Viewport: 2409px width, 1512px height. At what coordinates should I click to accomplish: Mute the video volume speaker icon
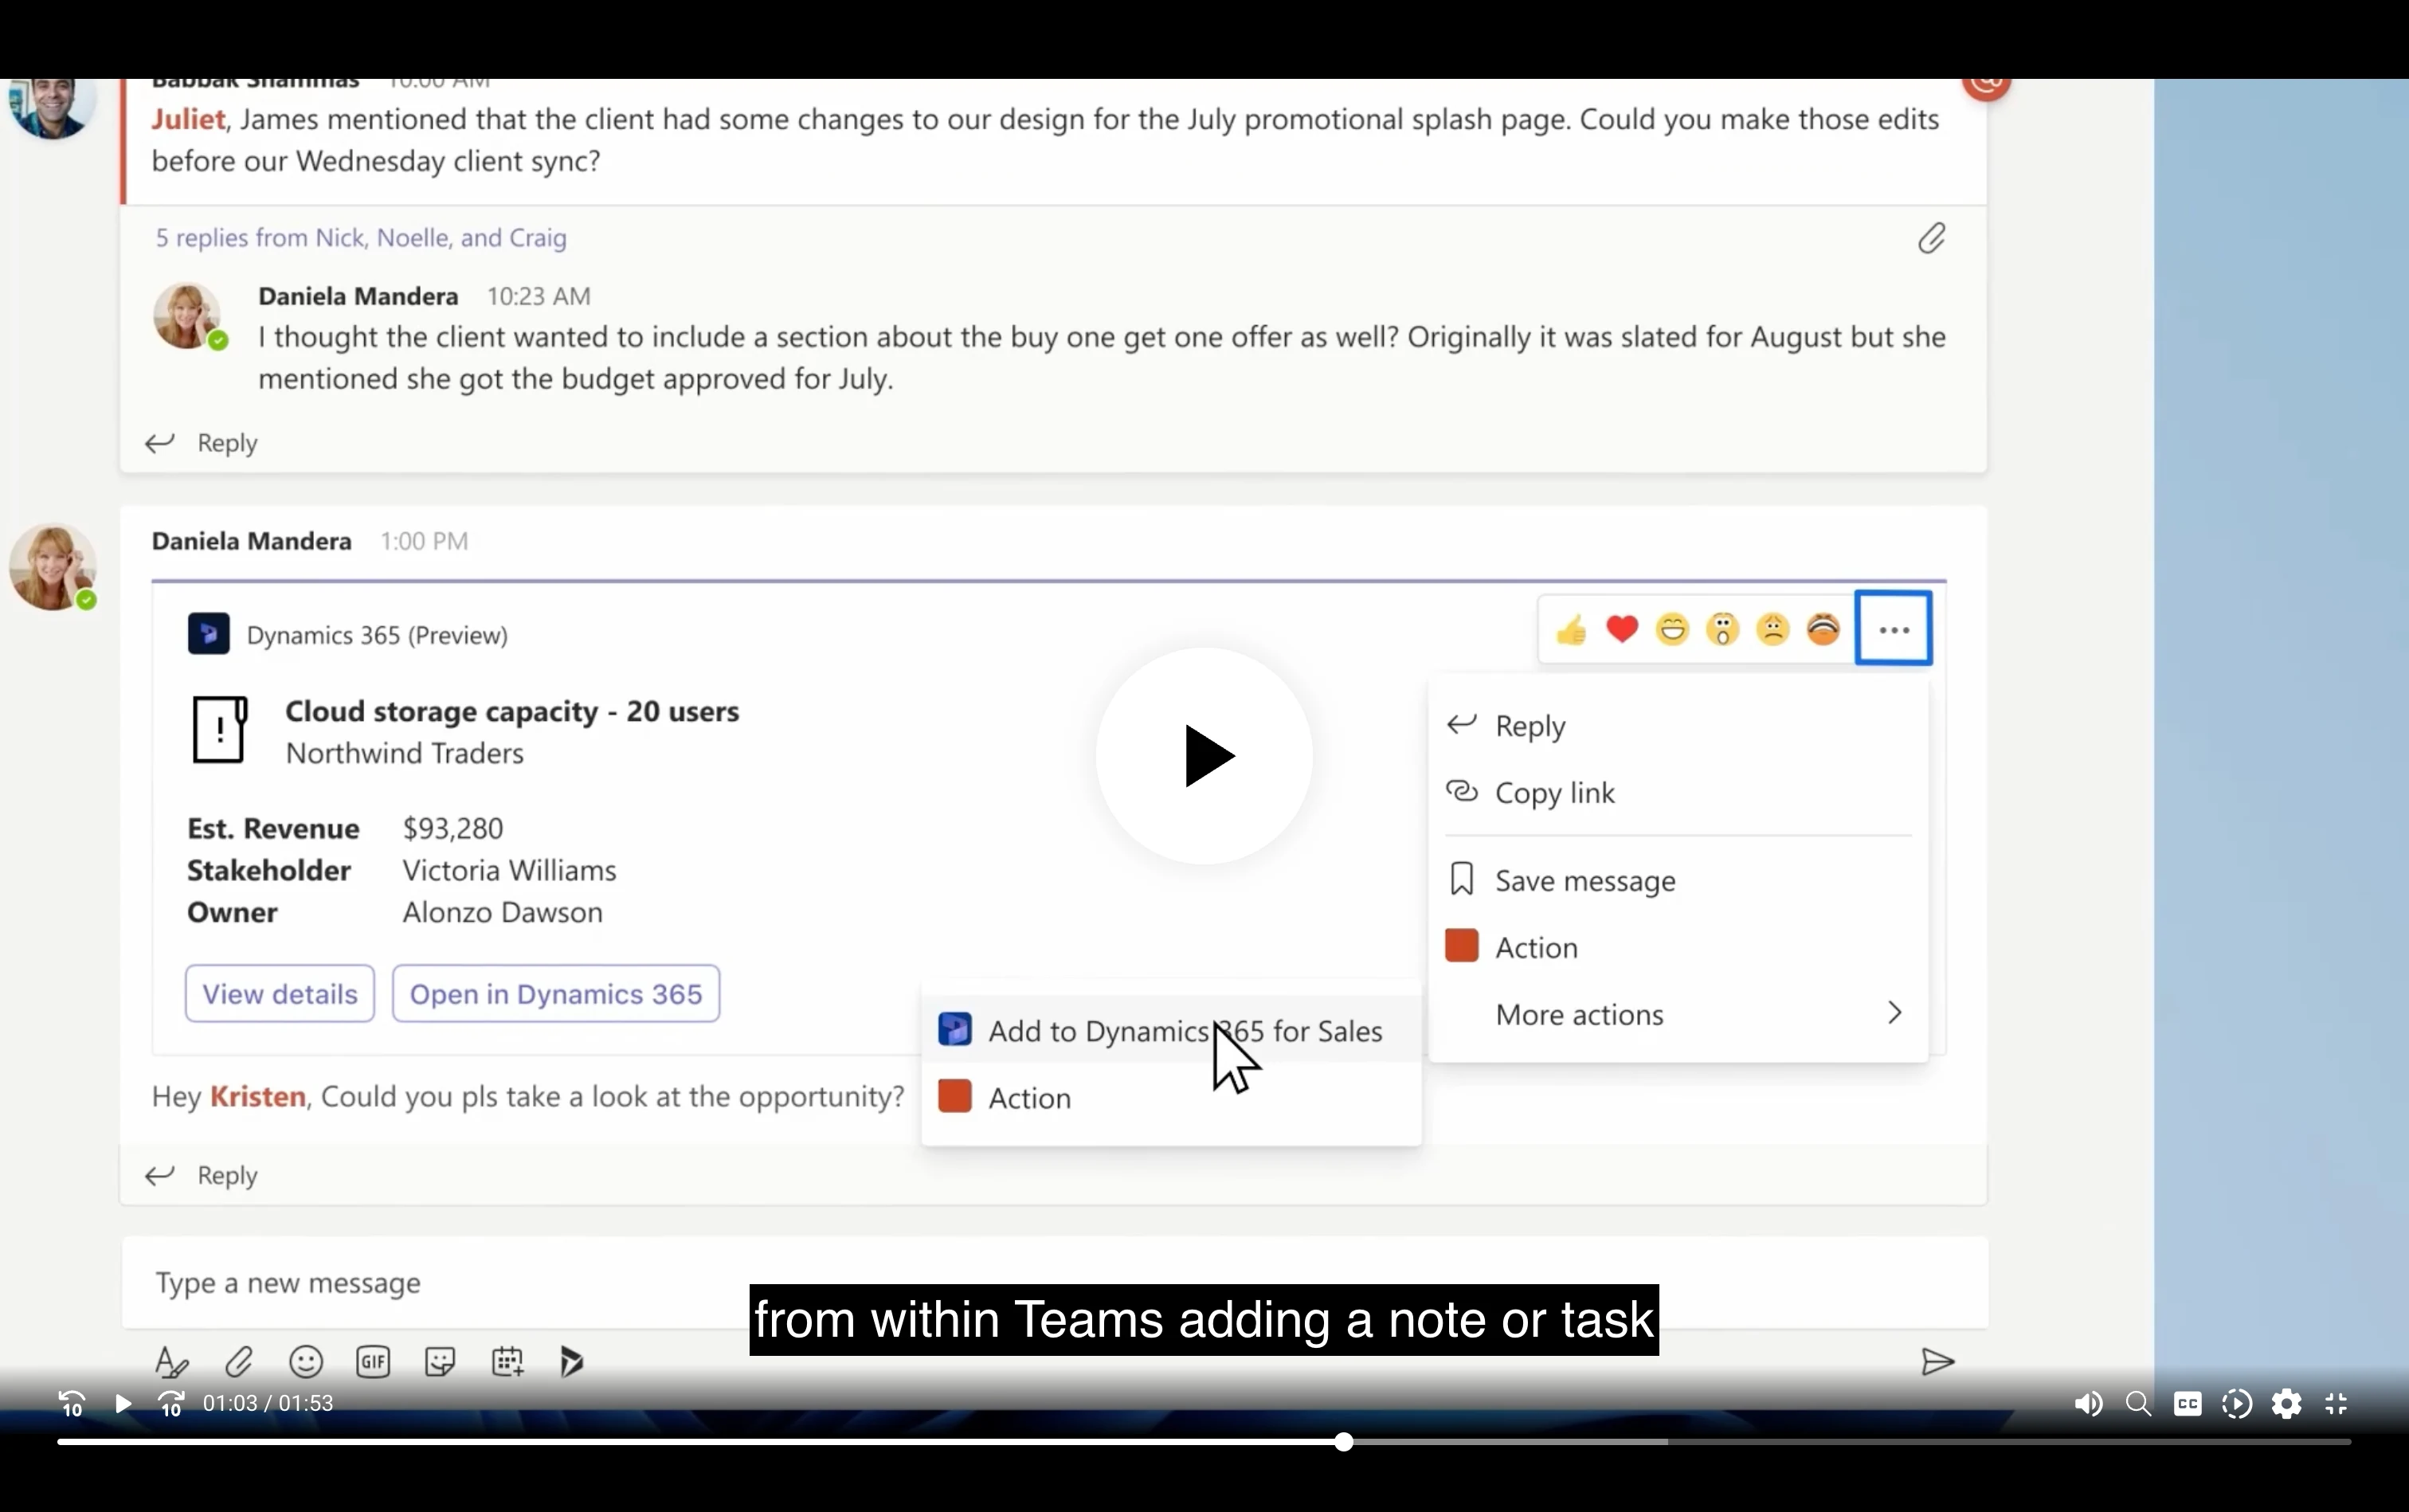click(x=2088, y=1404)
